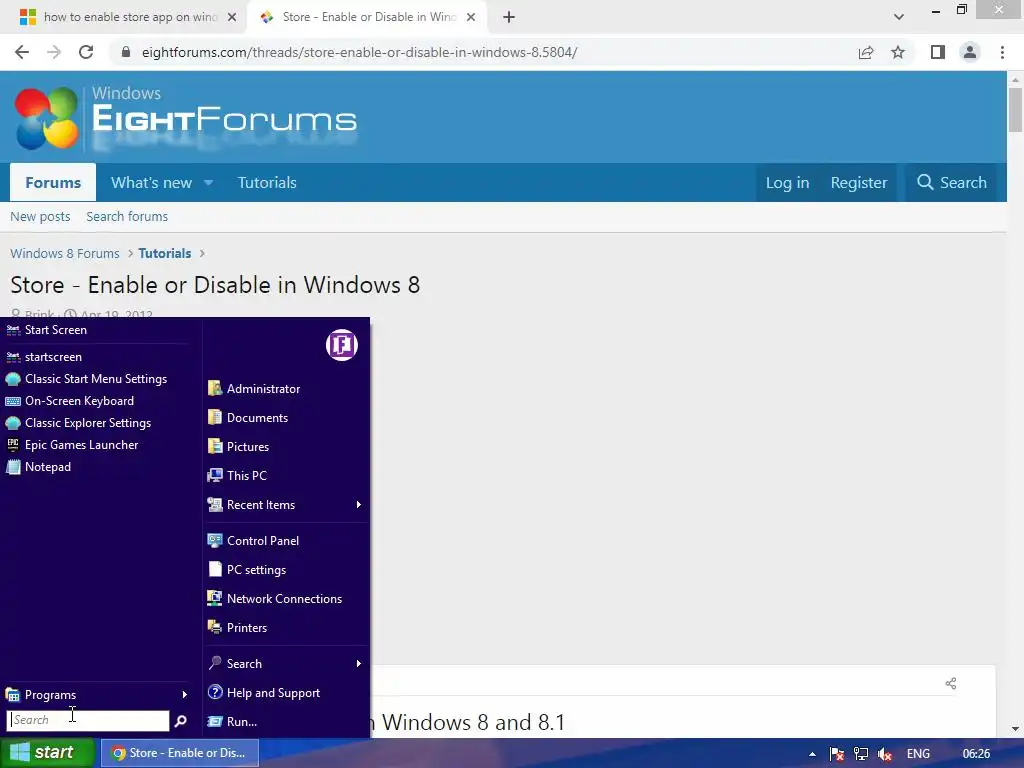Click the magnifier icon beside search box
Screen dimensions: 1024x768
[x=181, y=721]
